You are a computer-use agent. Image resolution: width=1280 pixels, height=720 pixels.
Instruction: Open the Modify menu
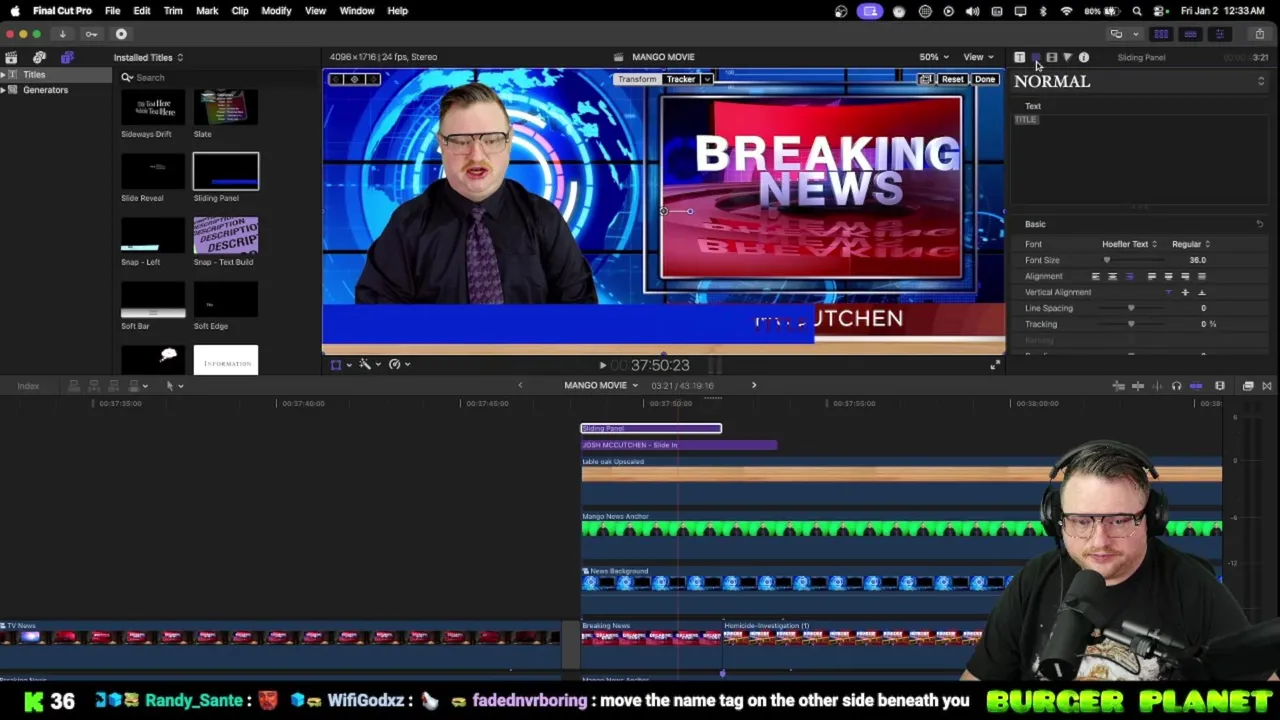pos(276,11)
